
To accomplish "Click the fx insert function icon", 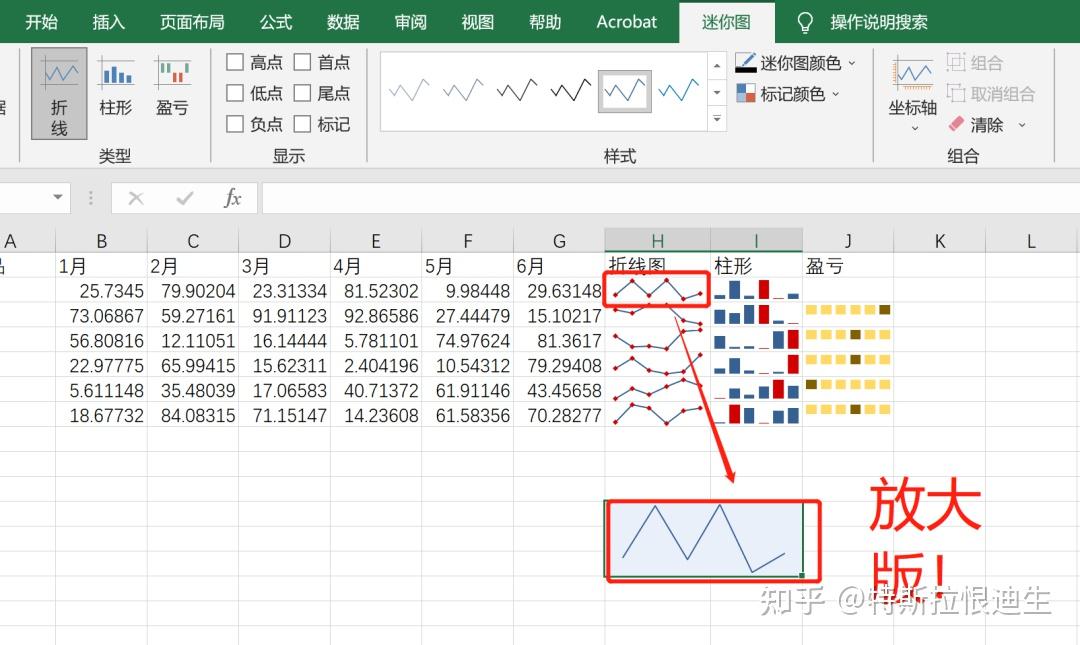I will [x=232, y=198].
